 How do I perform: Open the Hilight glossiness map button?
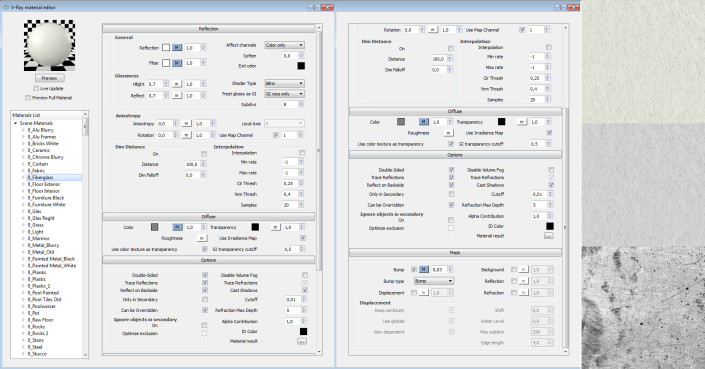click(x=177, y=84)
